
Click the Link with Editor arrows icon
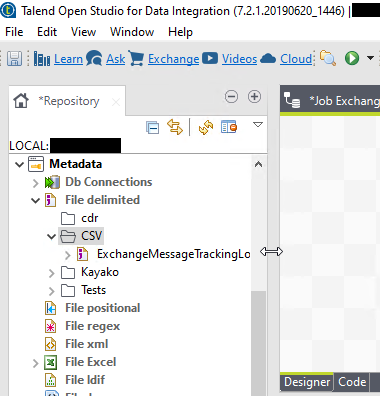pos(175,127)
